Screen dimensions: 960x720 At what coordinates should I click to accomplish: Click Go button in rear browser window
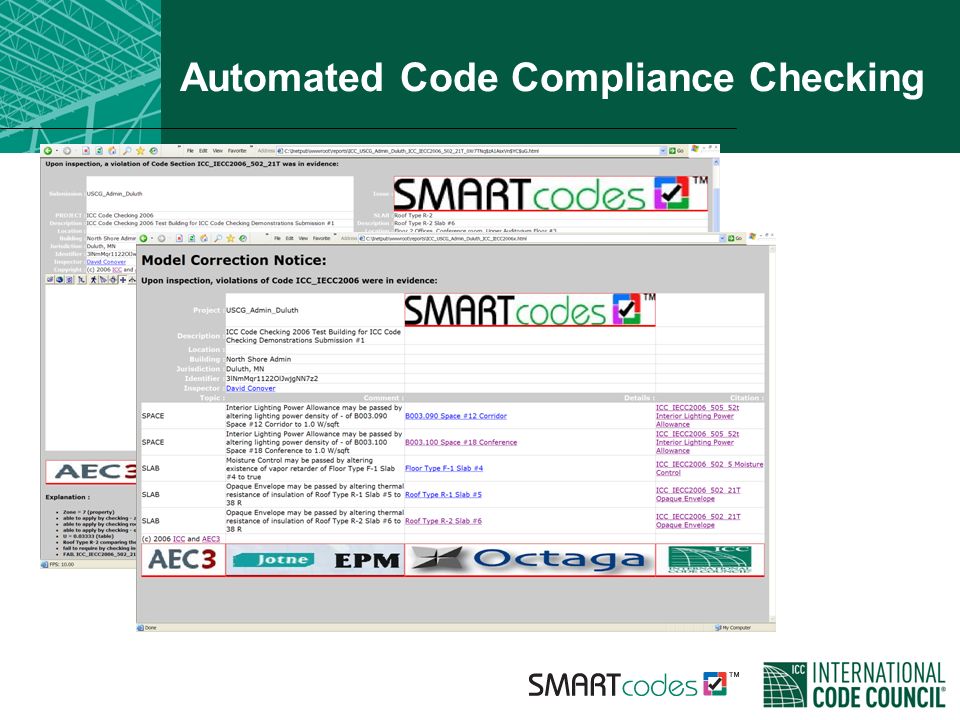pos(676,151)
